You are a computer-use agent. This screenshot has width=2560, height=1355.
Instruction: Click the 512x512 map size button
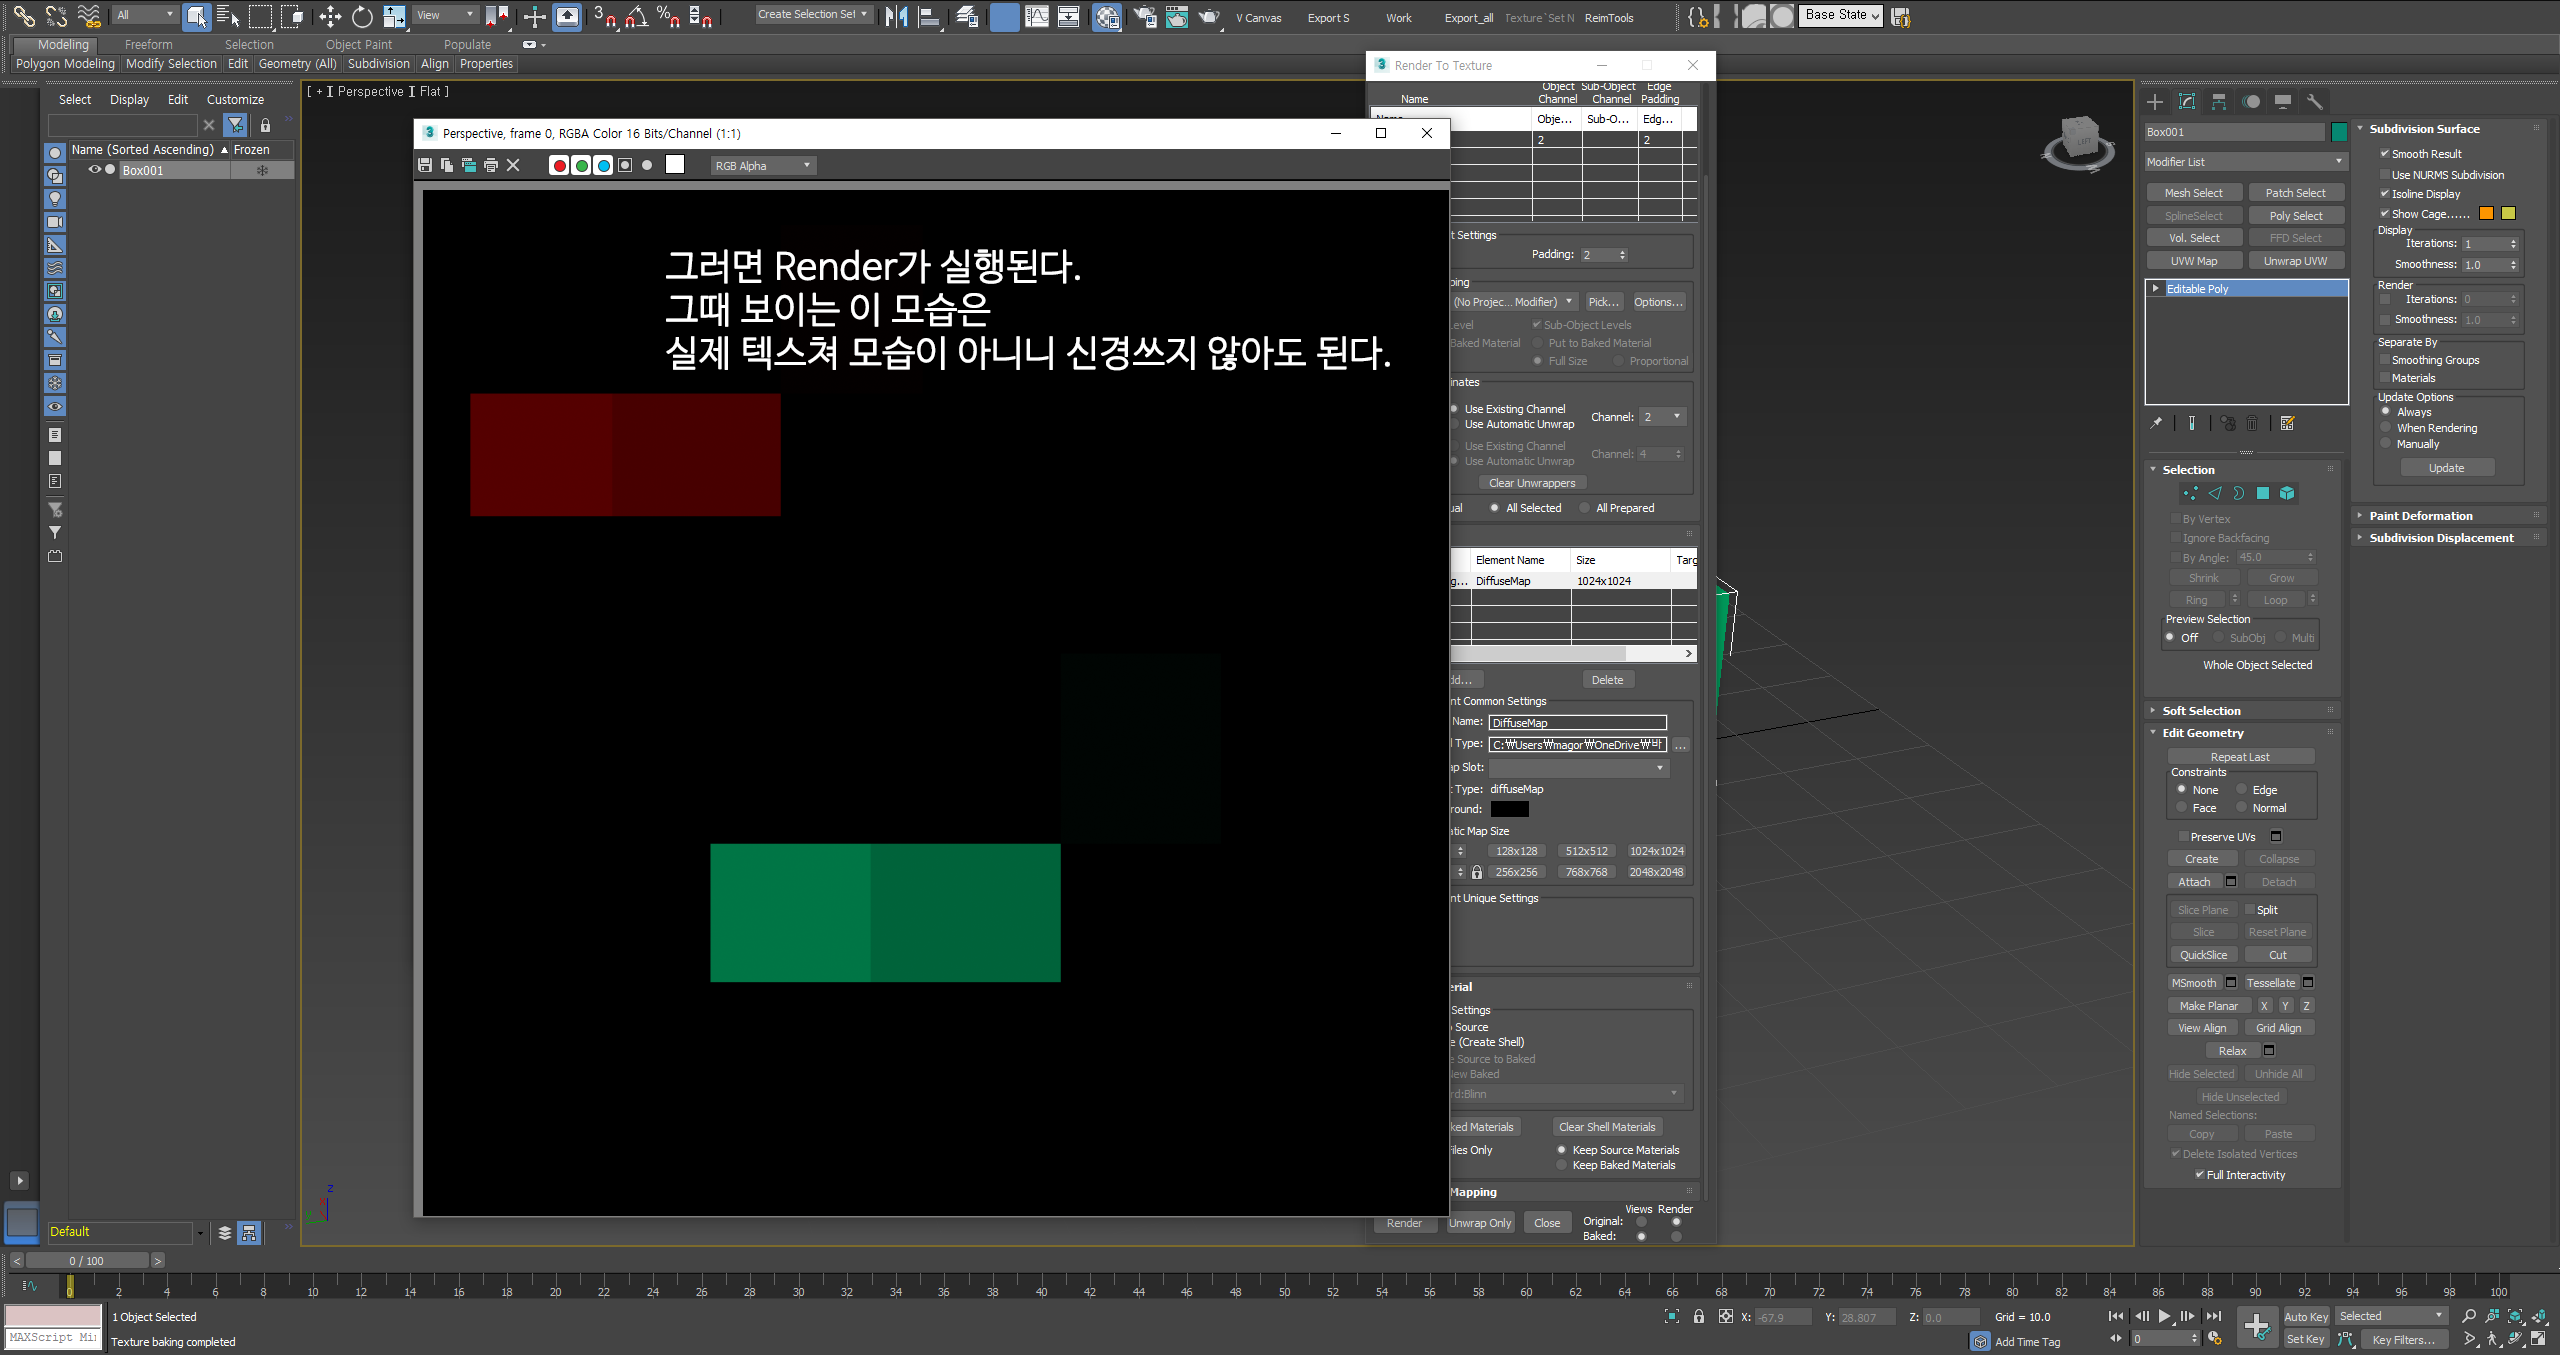click(1586, 851)
